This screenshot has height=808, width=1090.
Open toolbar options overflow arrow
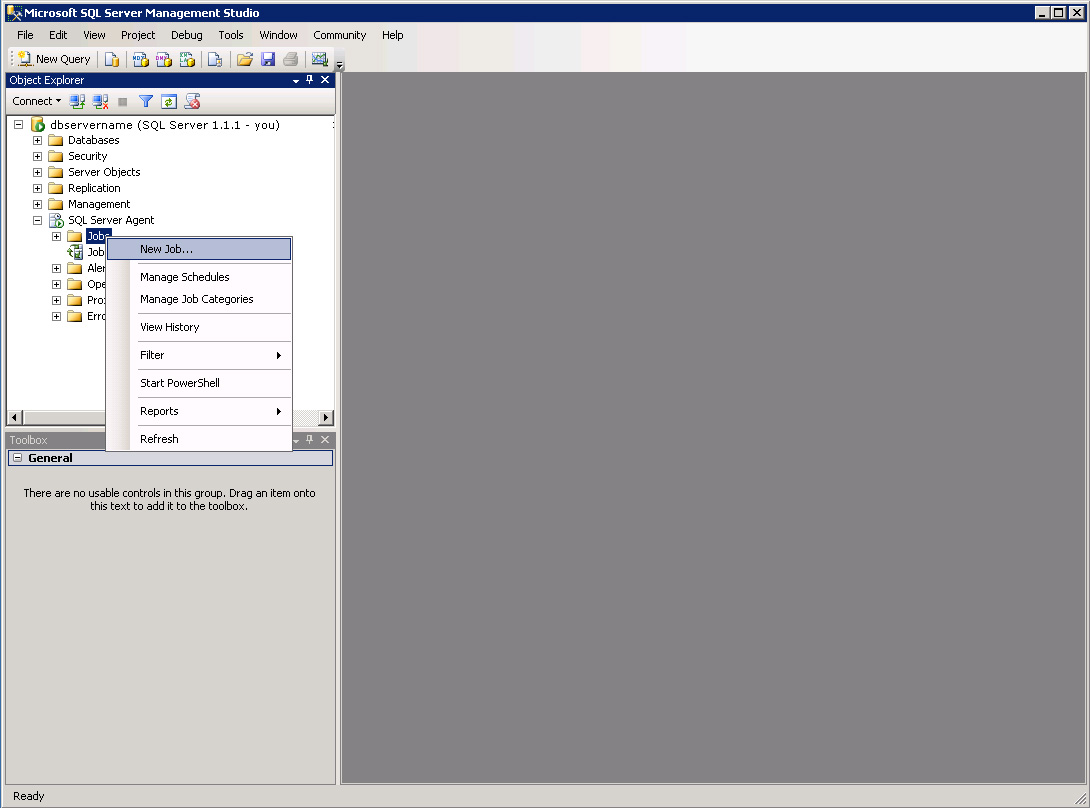click(339, 65)
